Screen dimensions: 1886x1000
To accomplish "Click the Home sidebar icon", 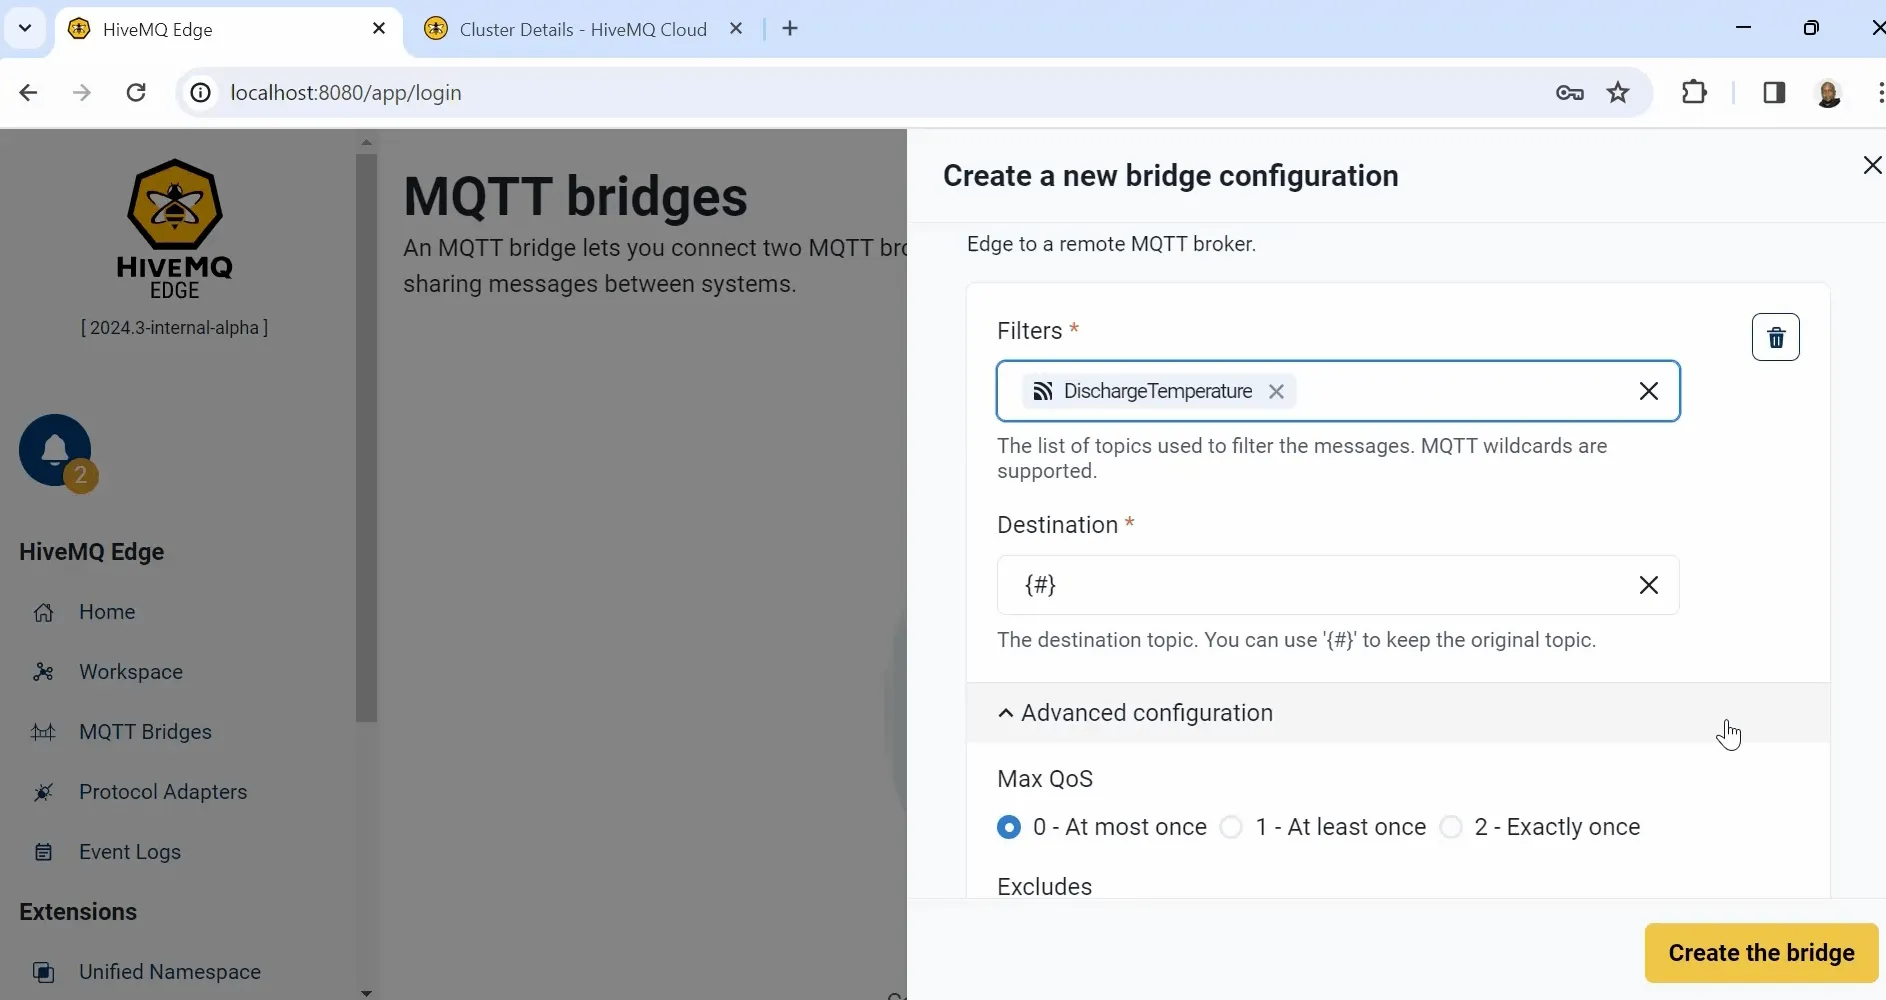I will point(43,612).
